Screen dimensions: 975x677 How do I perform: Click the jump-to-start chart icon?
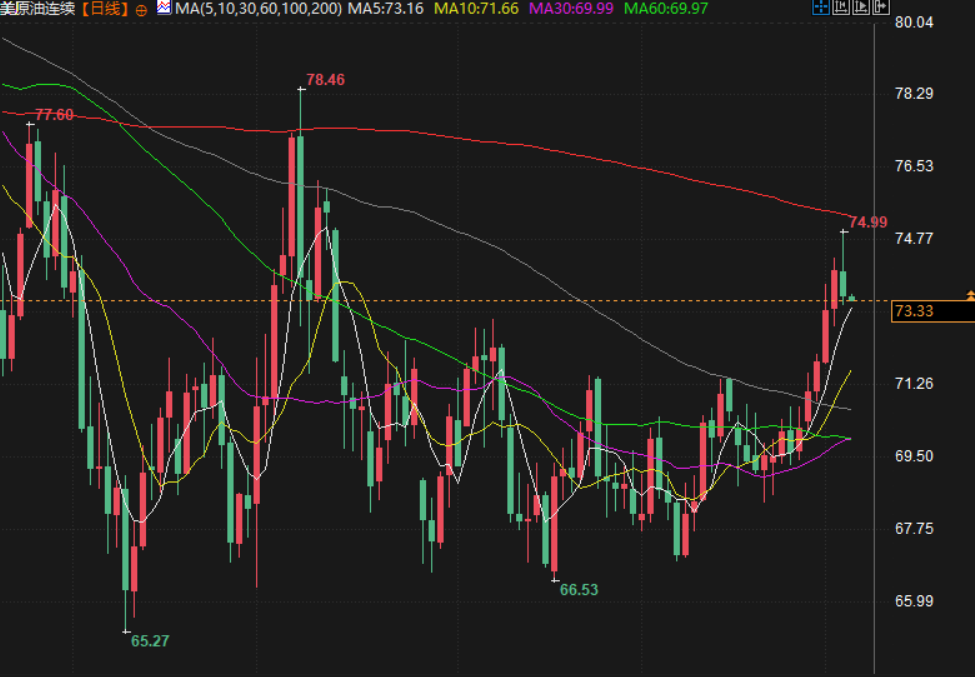click(x=840, y=8)
